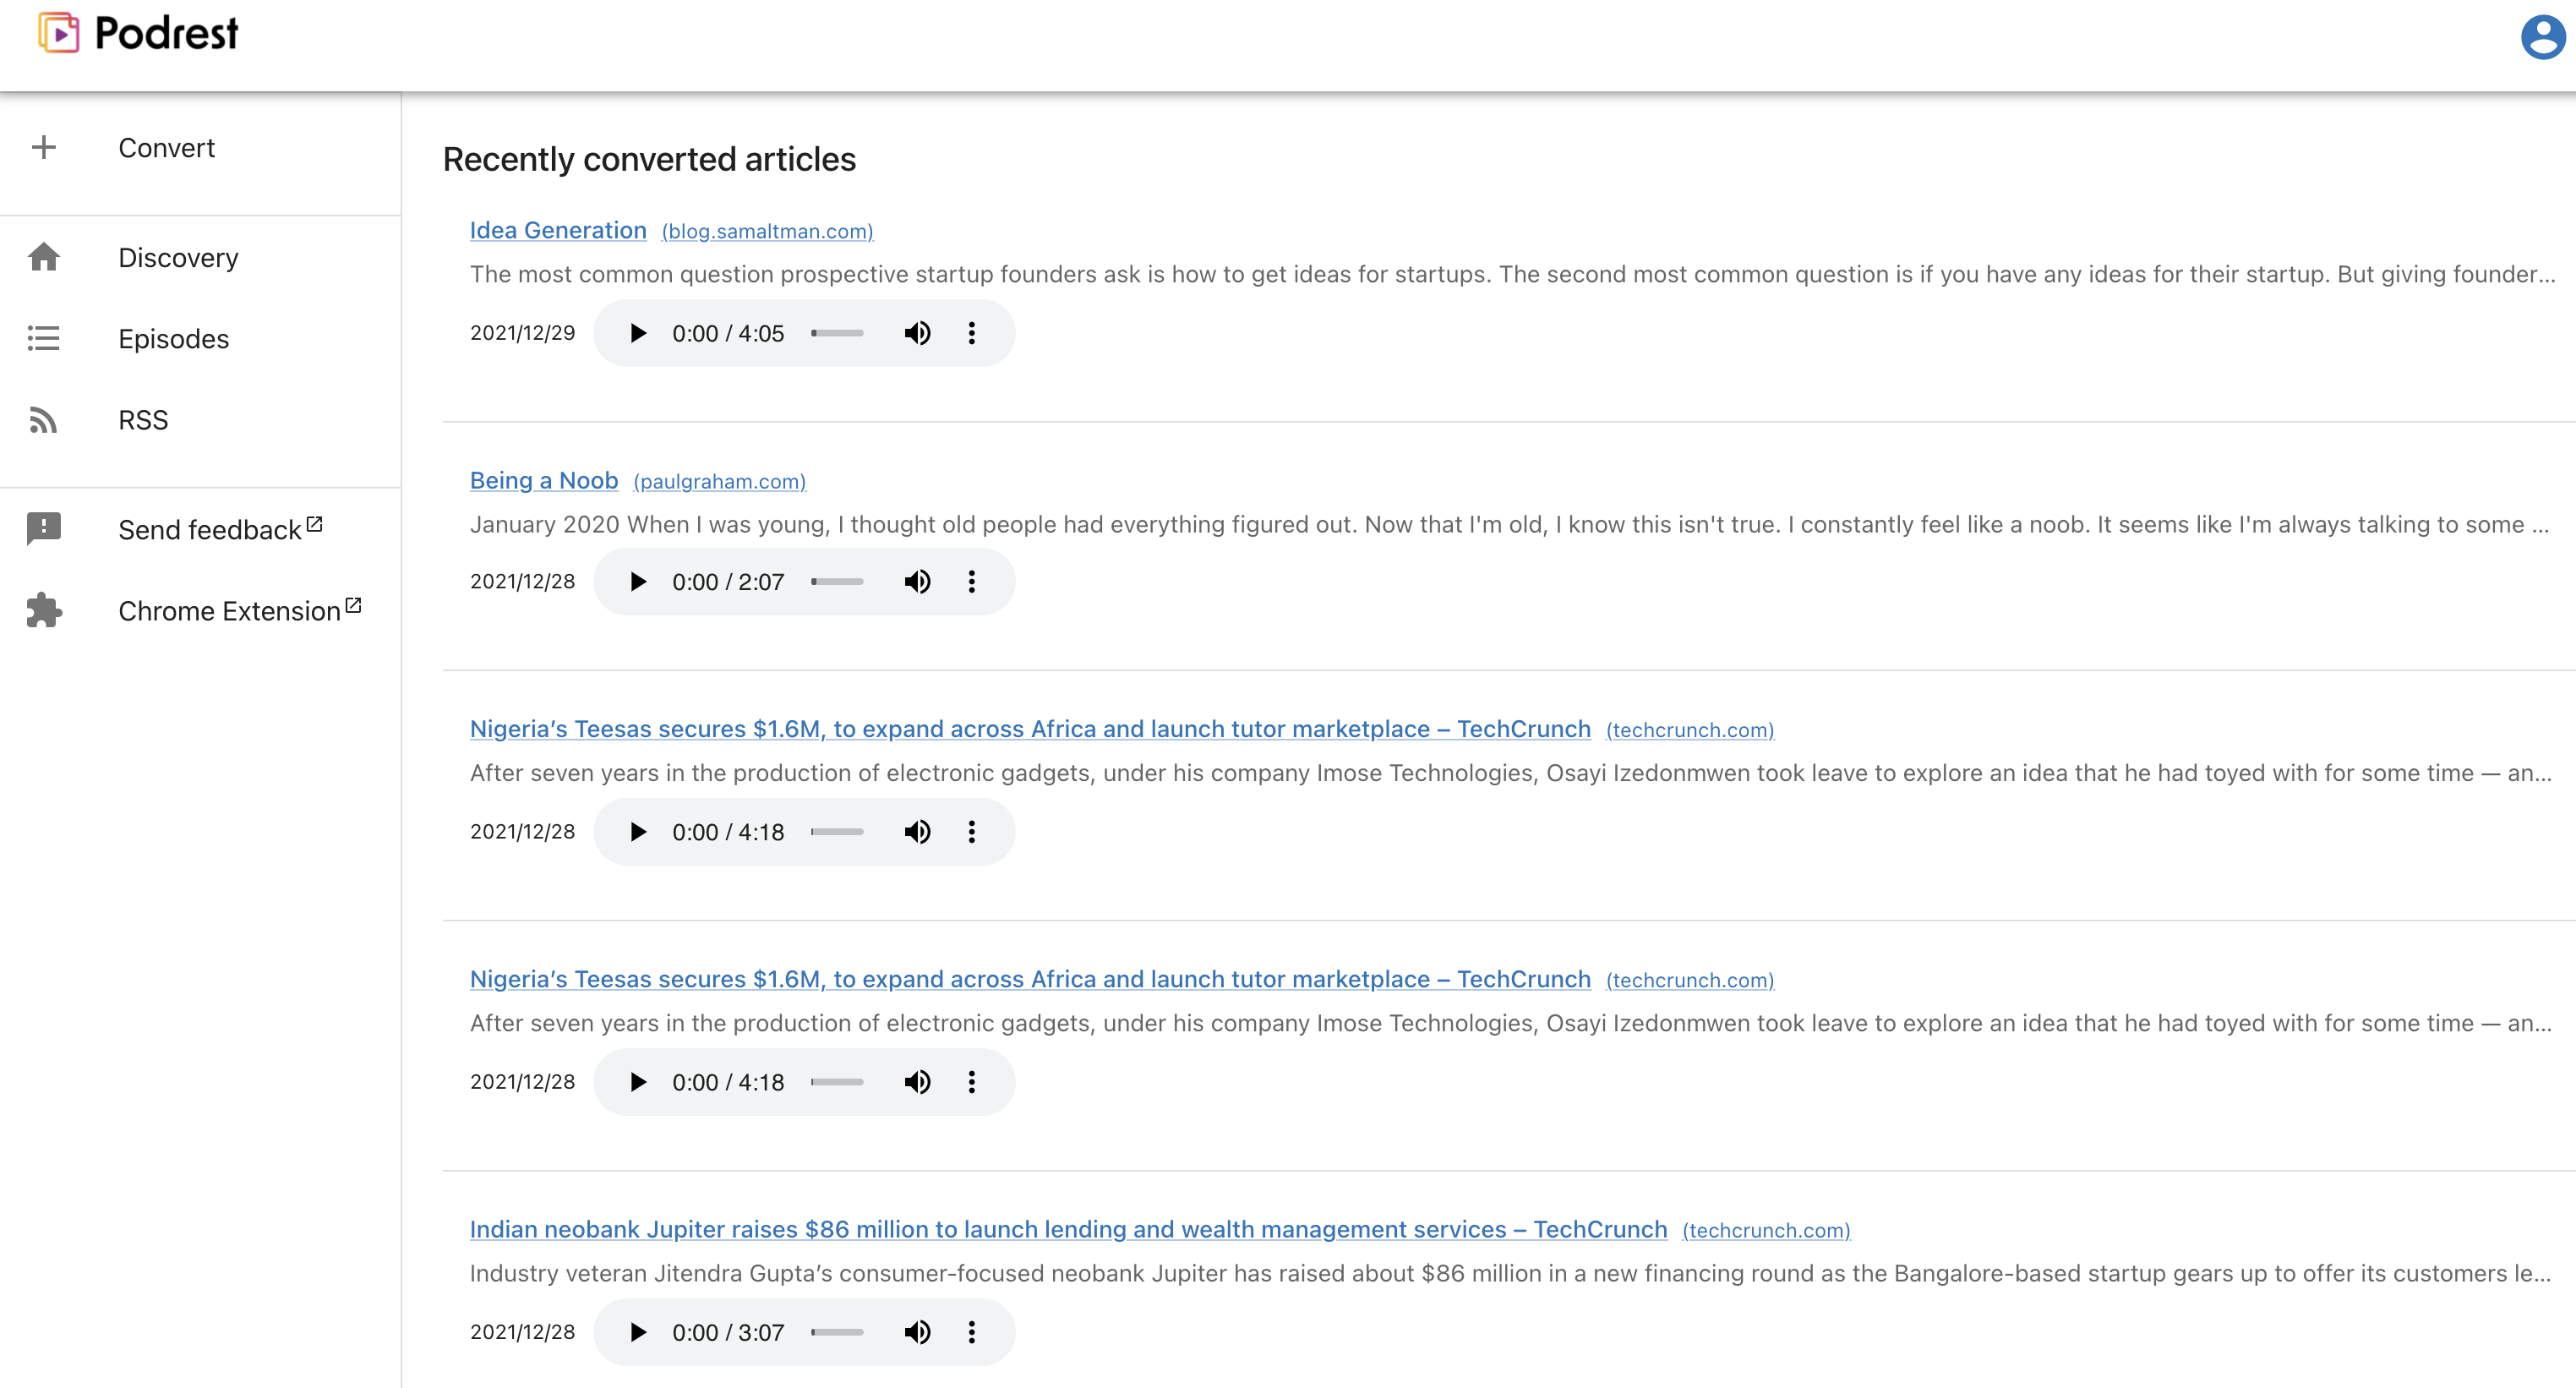Click the Discovery home icon

pos(44,258)
